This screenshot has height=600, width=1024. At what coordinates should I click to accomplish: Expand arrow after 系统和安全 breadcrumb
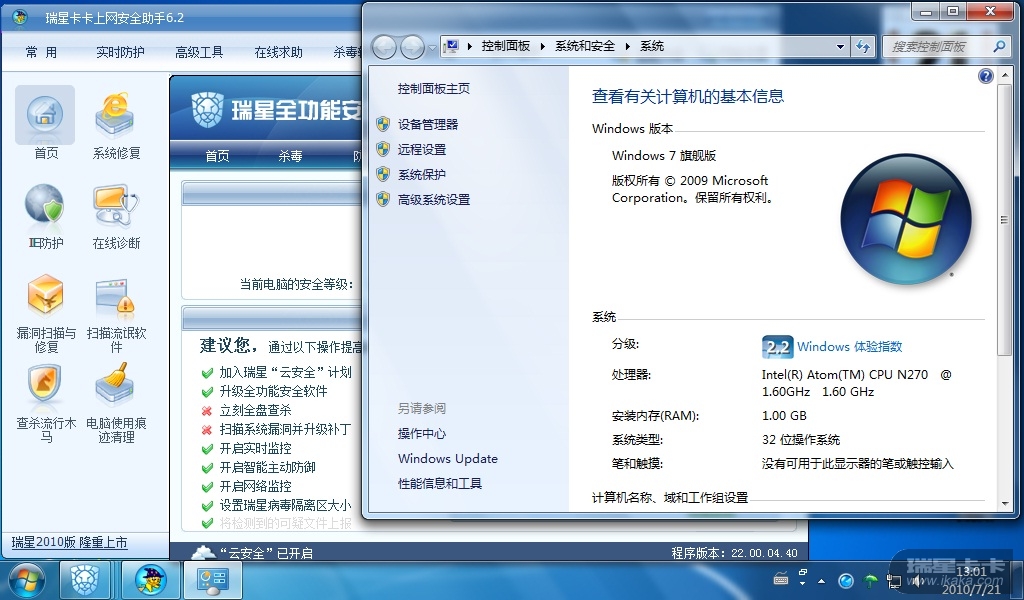(628, 46)
